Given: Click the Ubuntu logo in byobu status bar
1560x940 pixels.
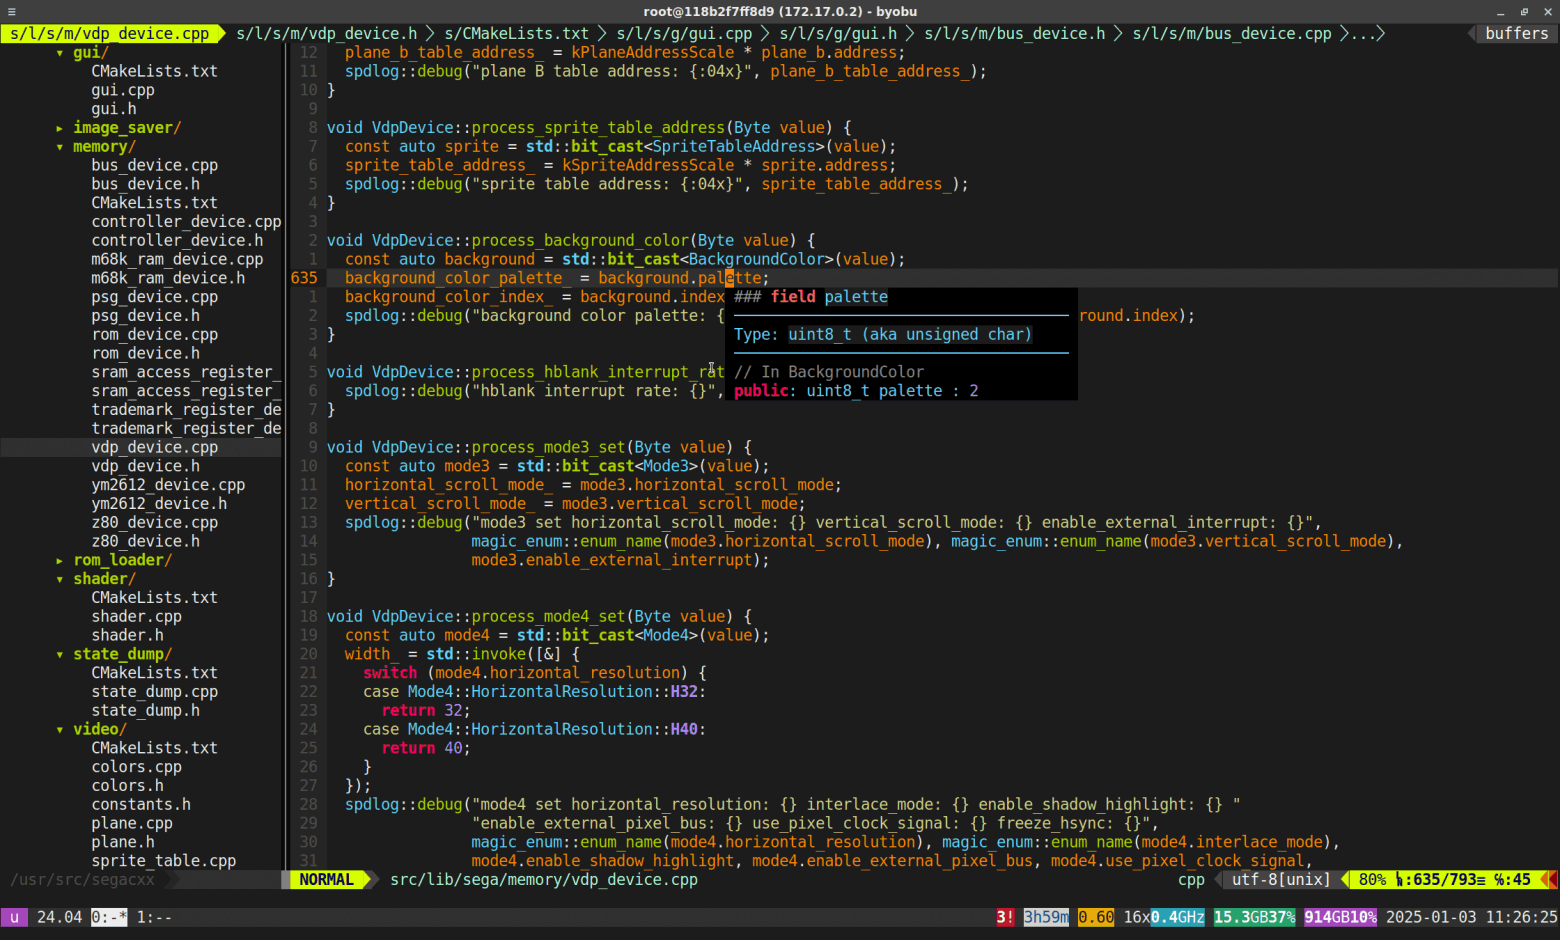Looking at the screenshot, I should coord(14,917).
